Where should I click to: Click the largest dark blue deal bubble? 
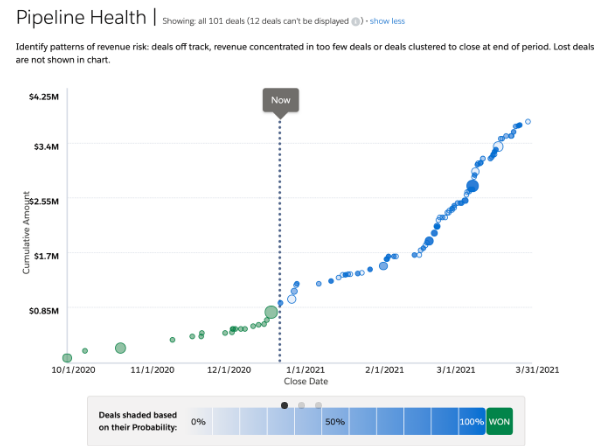[473, 186]
